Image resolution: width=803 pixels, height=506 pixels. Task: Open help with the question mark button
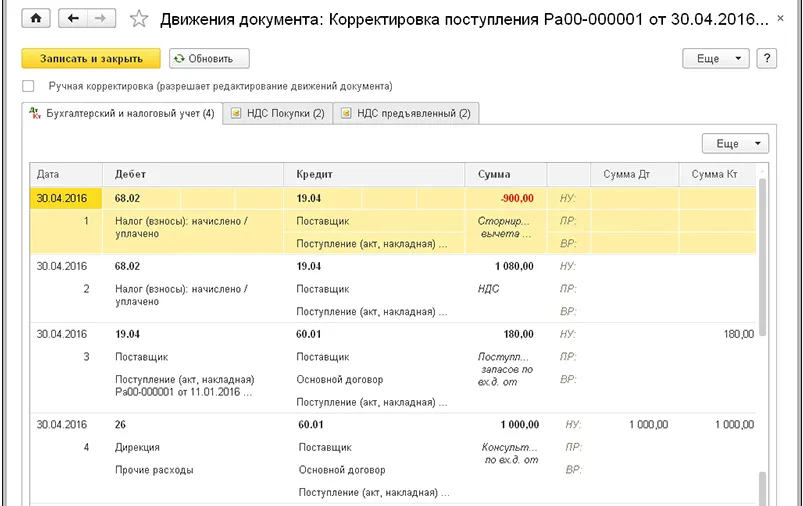pos(767,58)
